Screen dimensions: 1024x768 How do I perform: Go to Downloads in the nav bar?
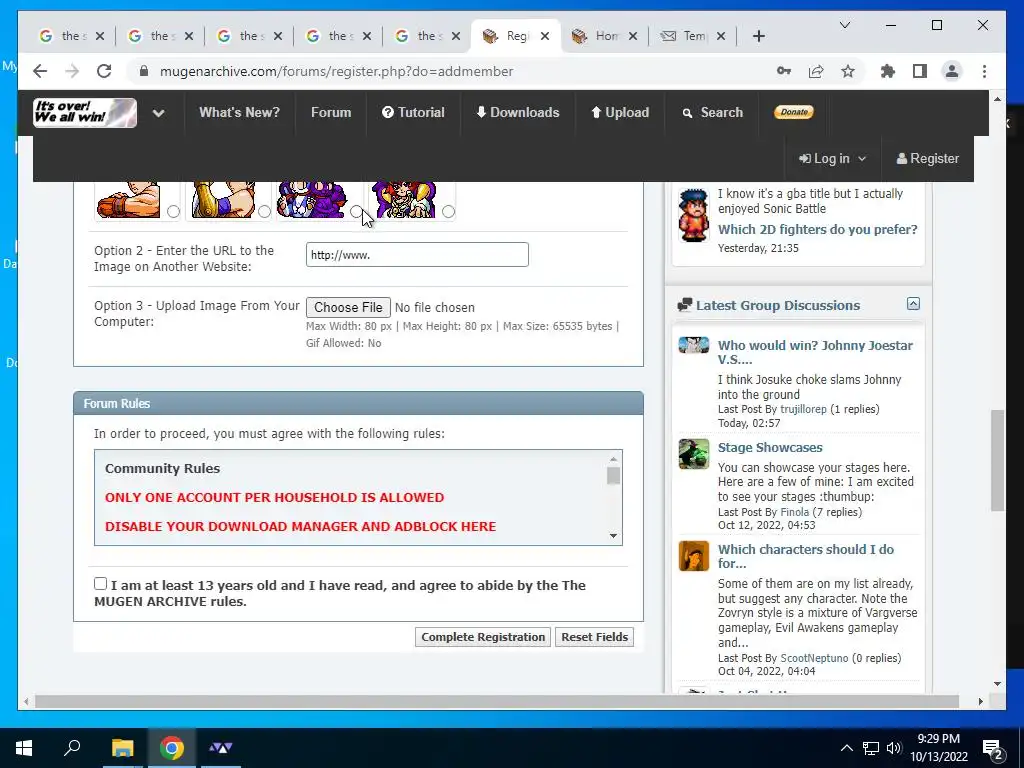[518, 112]
